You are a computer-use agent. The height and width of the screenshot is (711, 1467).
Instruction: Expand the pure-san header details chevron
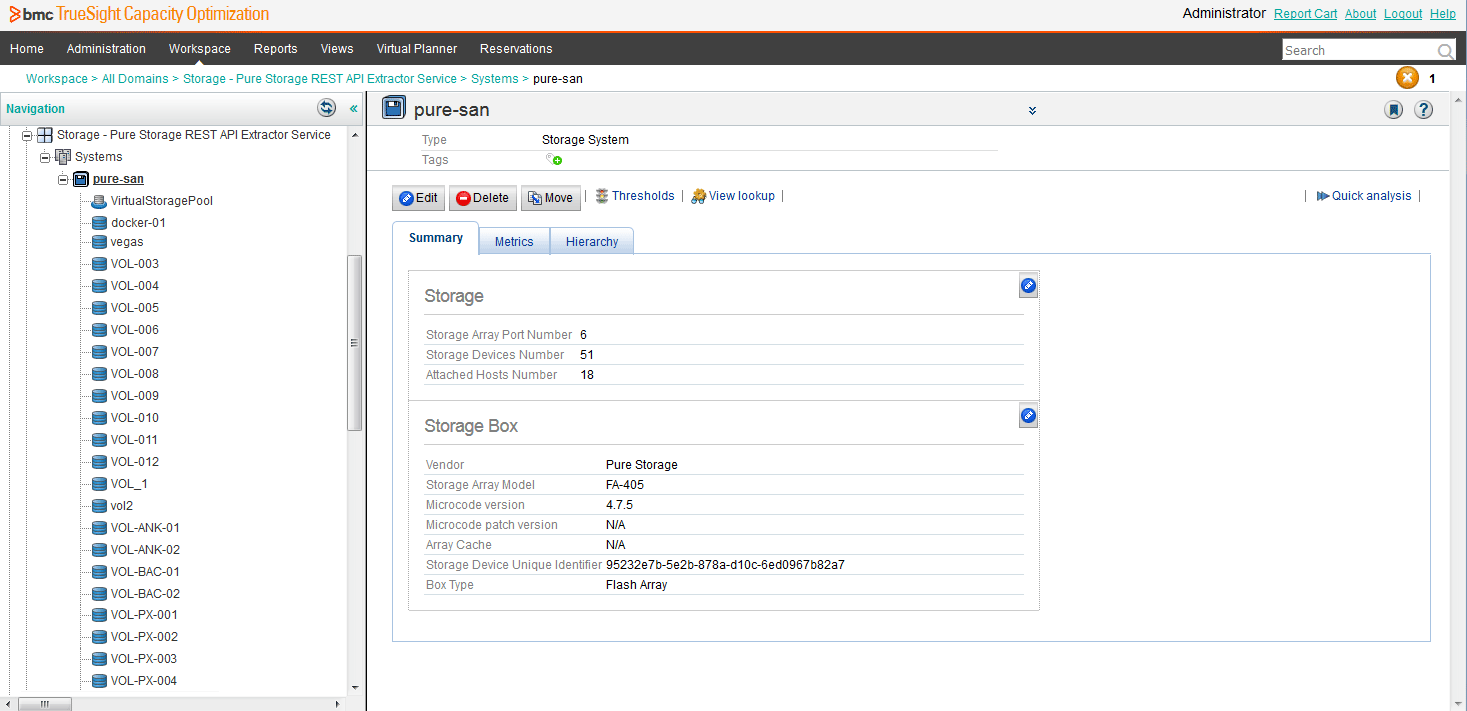[x=1032, y=110]
